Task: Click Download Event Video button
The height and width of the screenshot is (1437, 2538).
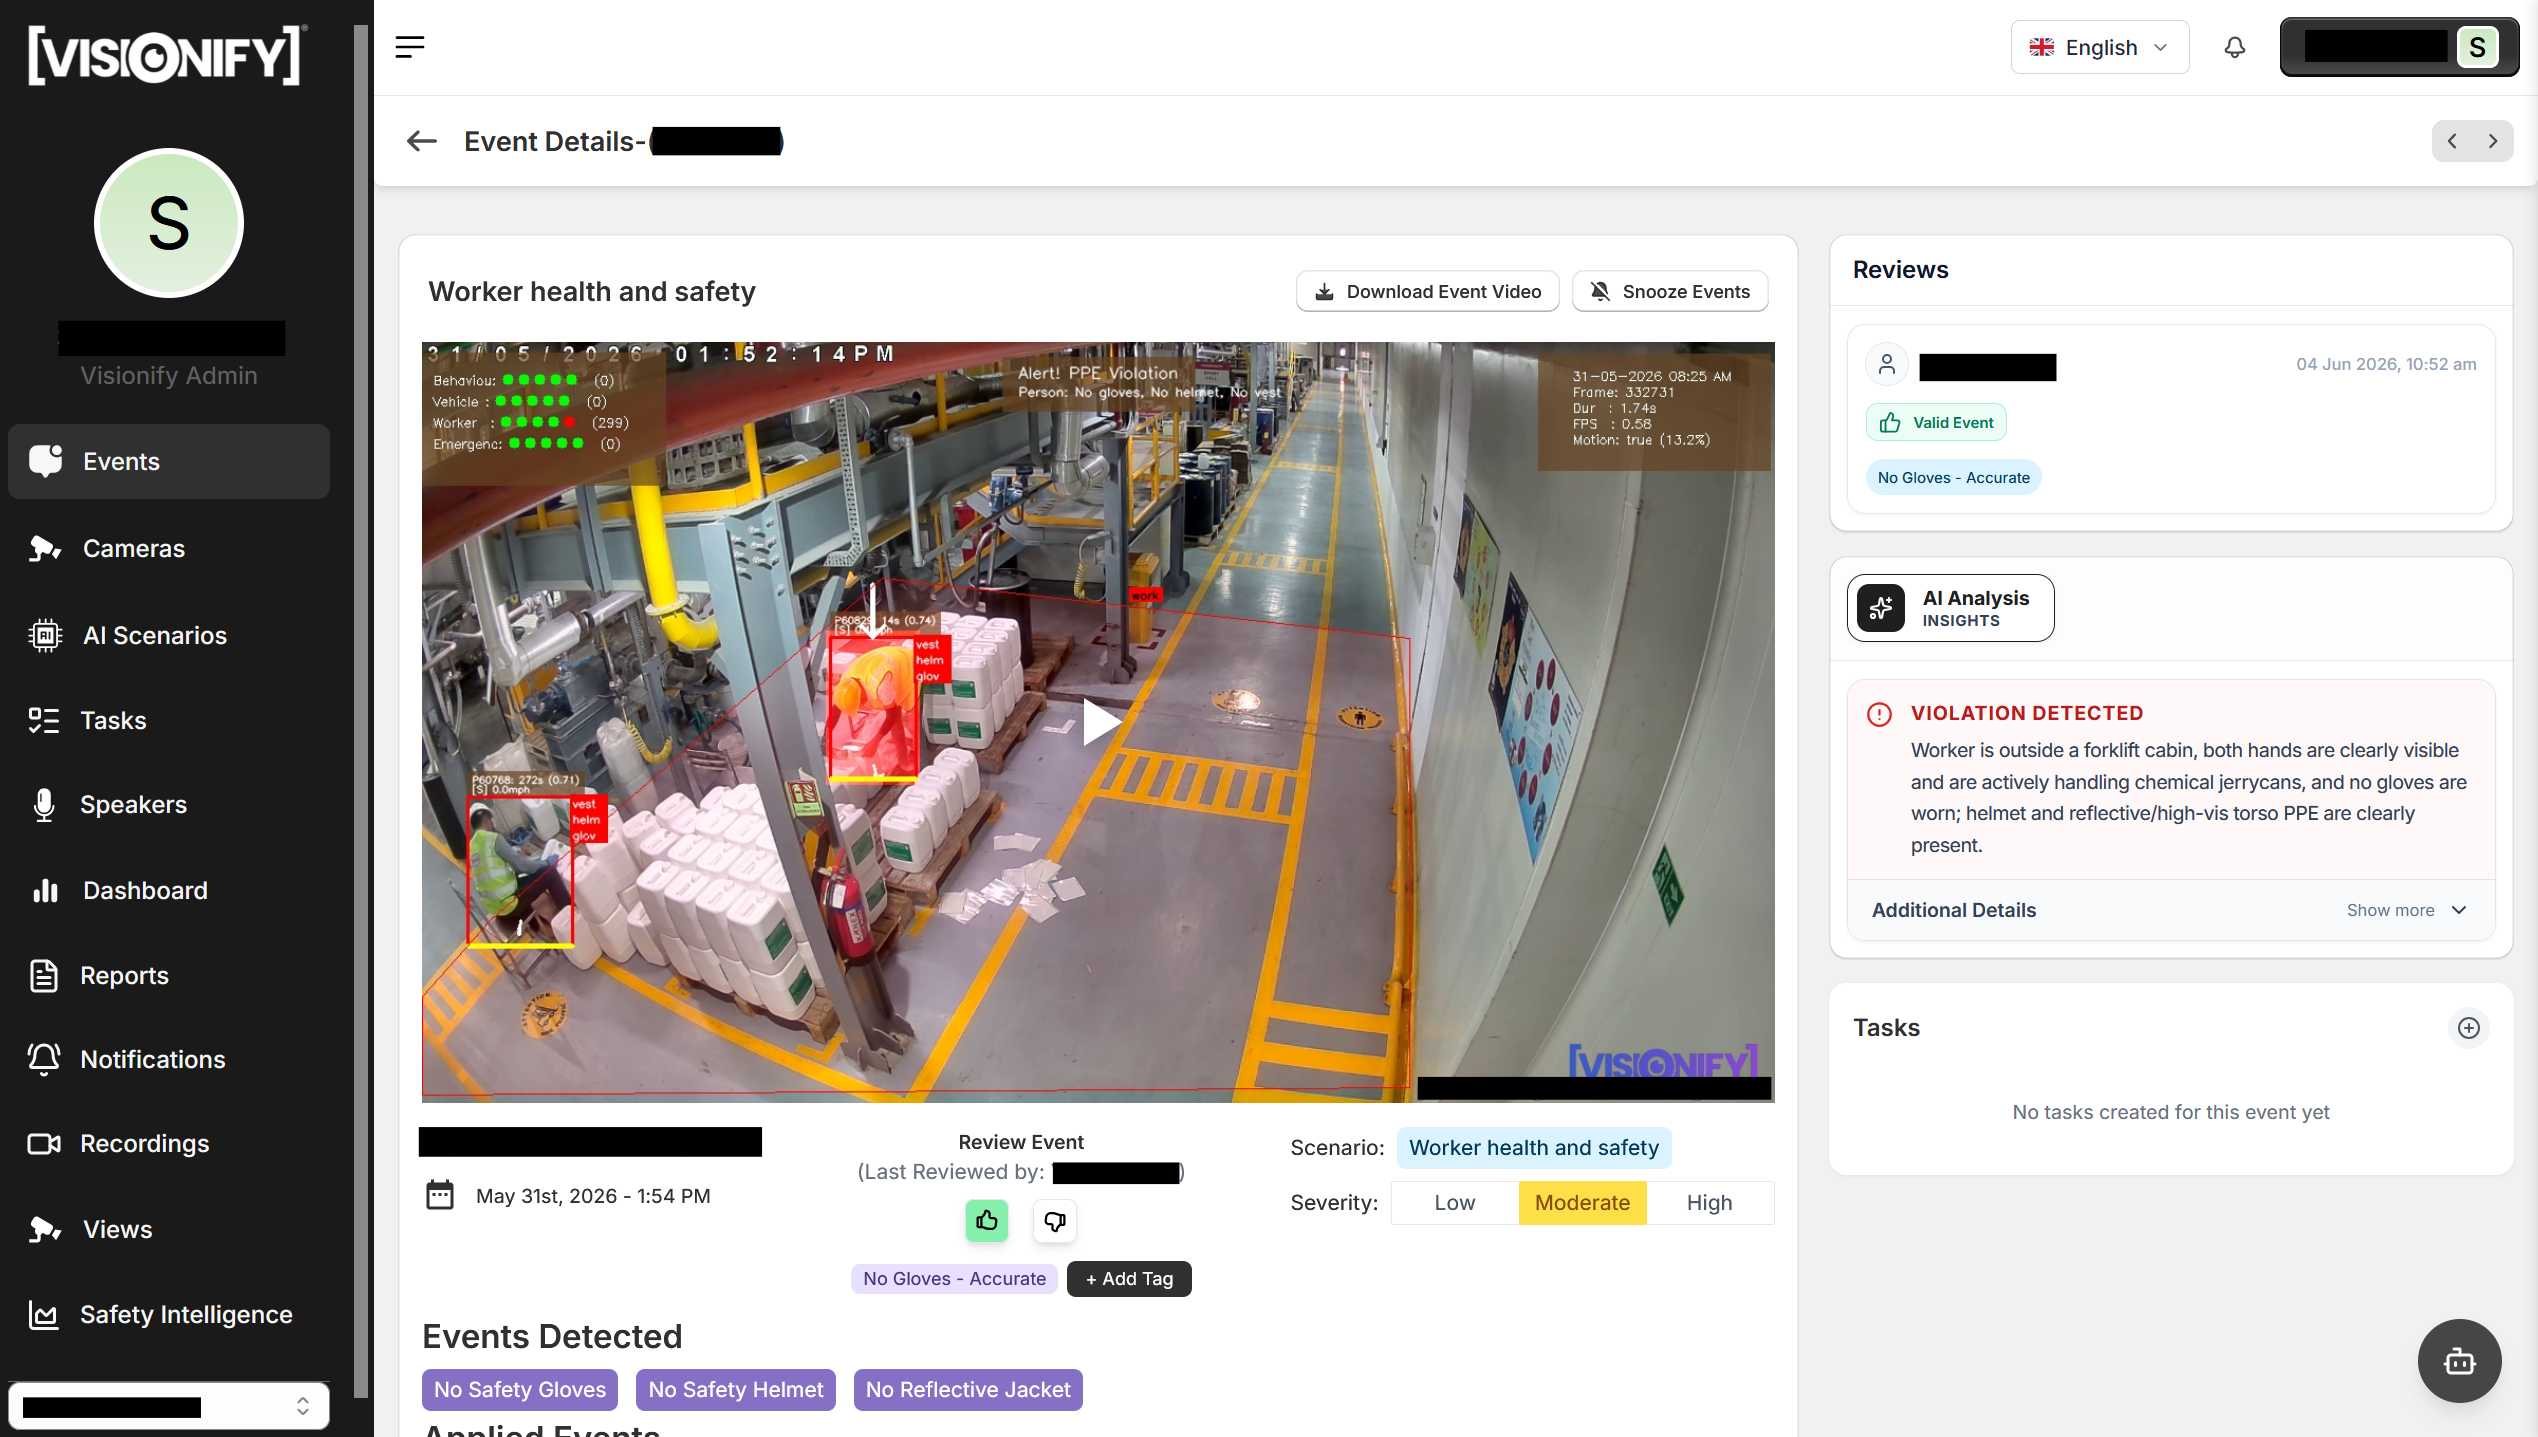Action: 1427,291
